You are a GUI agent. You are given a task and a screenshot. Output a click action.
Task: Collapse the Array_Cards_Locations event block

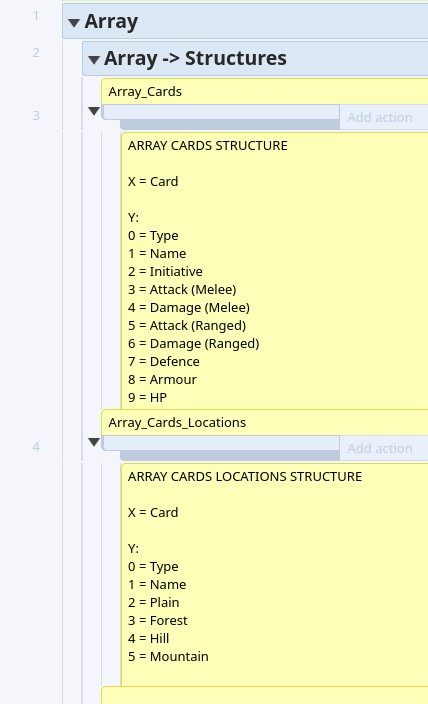pyautogui.click(x=93, y=442)
